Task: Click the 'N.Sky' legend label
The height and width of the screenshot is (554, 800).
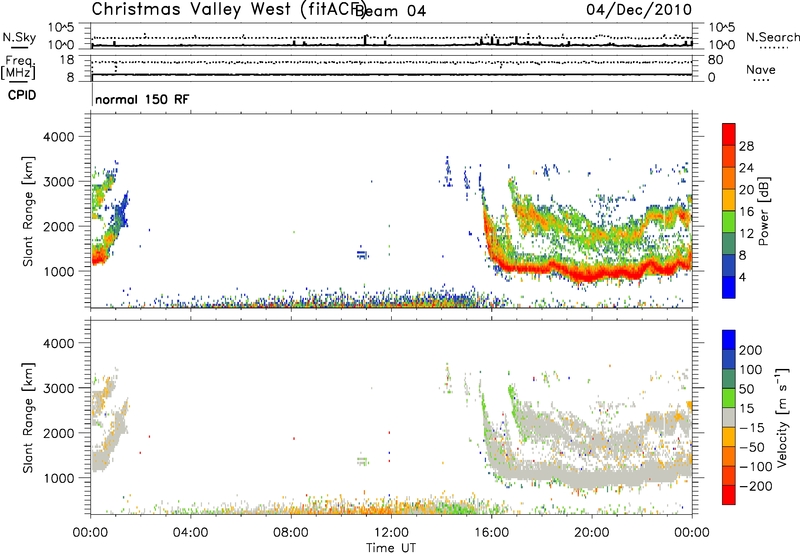Action: (19, 37)
